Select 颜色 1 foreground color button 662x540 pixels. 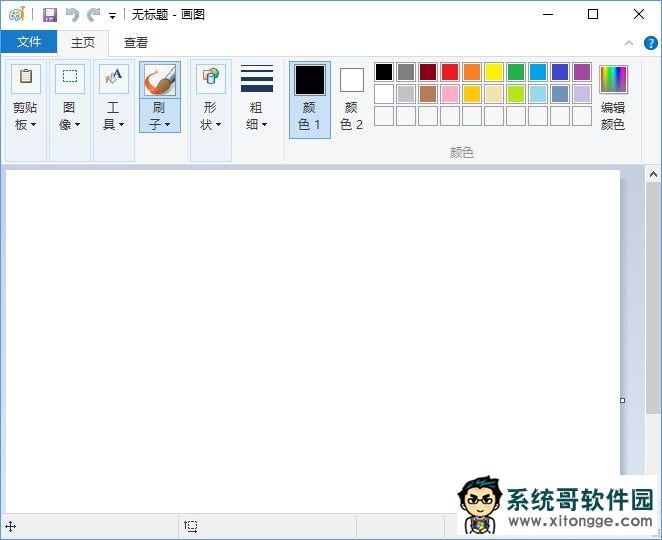(310, 100)
